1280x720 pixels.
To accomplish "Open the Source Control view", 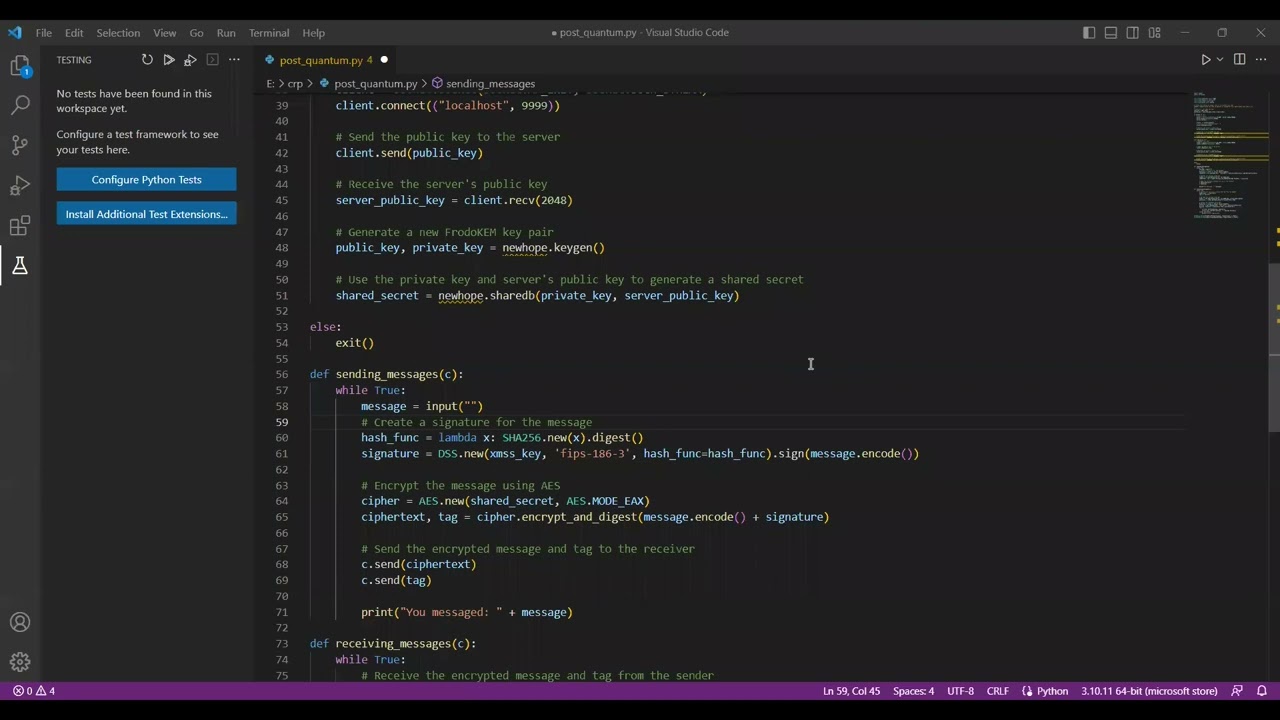I will (20, 145).
